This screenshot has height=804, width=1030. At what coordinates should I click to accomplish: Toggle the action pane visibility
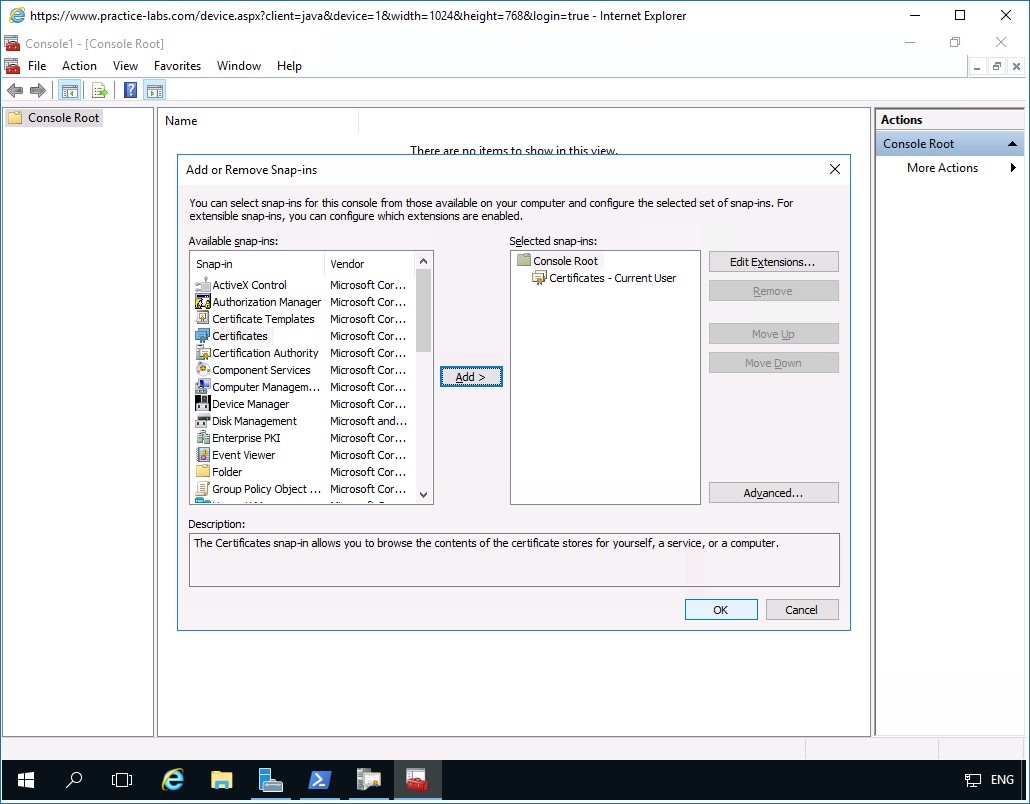pyautogui.click(x=154, y=89)
